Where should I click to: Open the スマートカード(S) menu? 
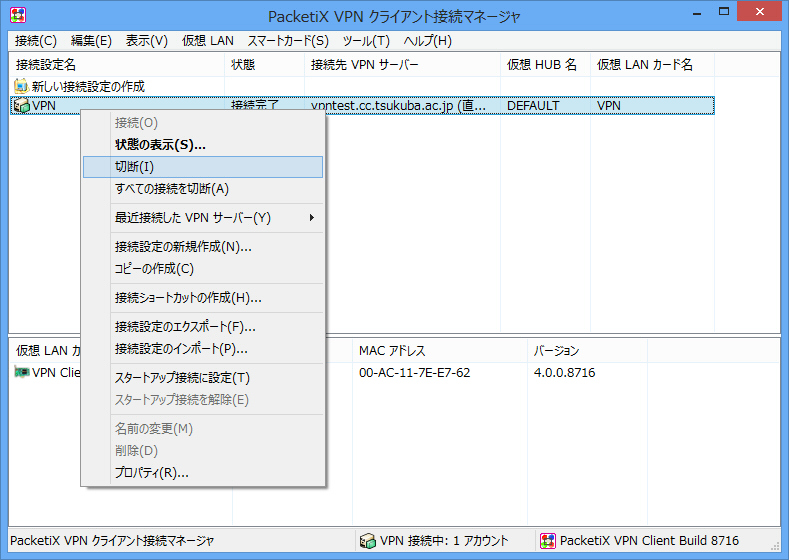pyautogui.click(x=288, y=41)
